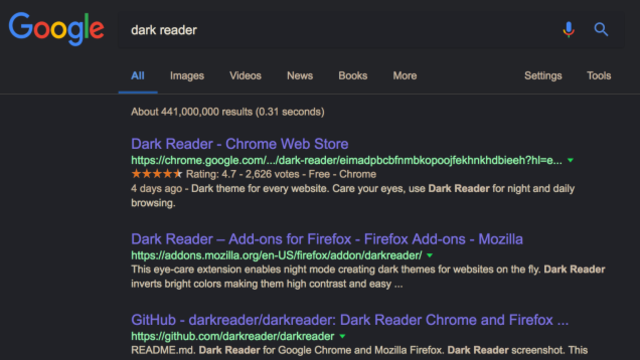Viewport: 640px width, 360px height.
Task: Select the All tab
Action: pos(138,76)
